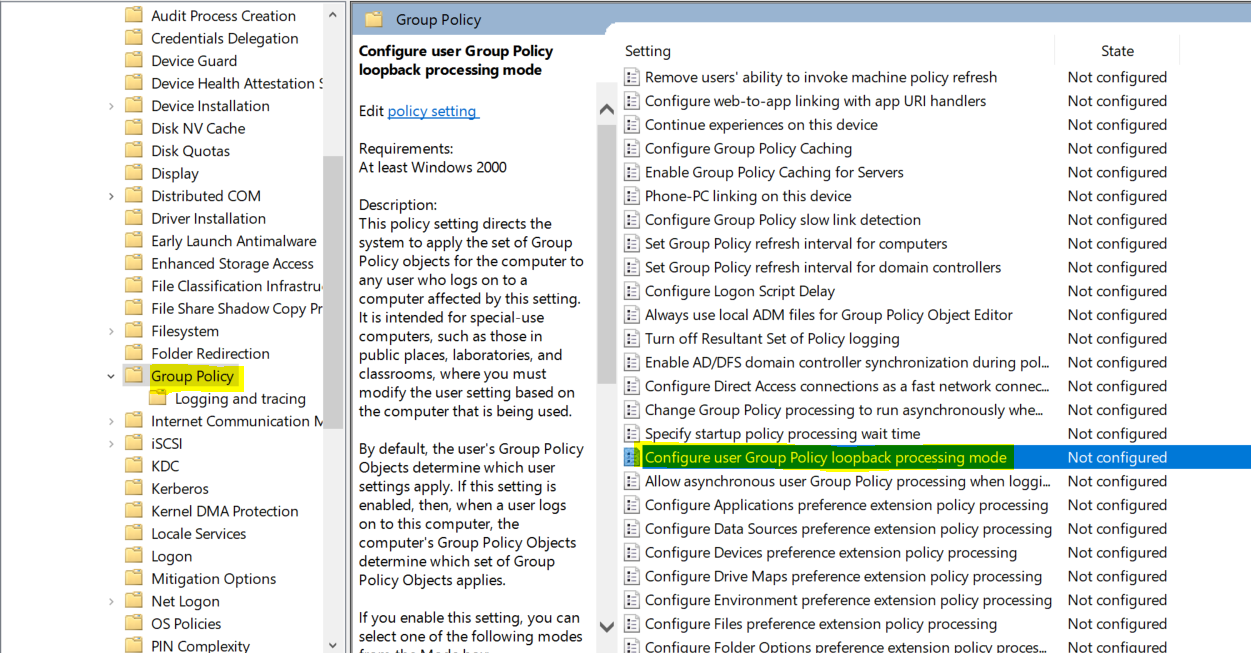Viewport: 1251px width, 653px height.
Task: Click the policy icon for Phone-PC linking on this device
Action: 631,196
